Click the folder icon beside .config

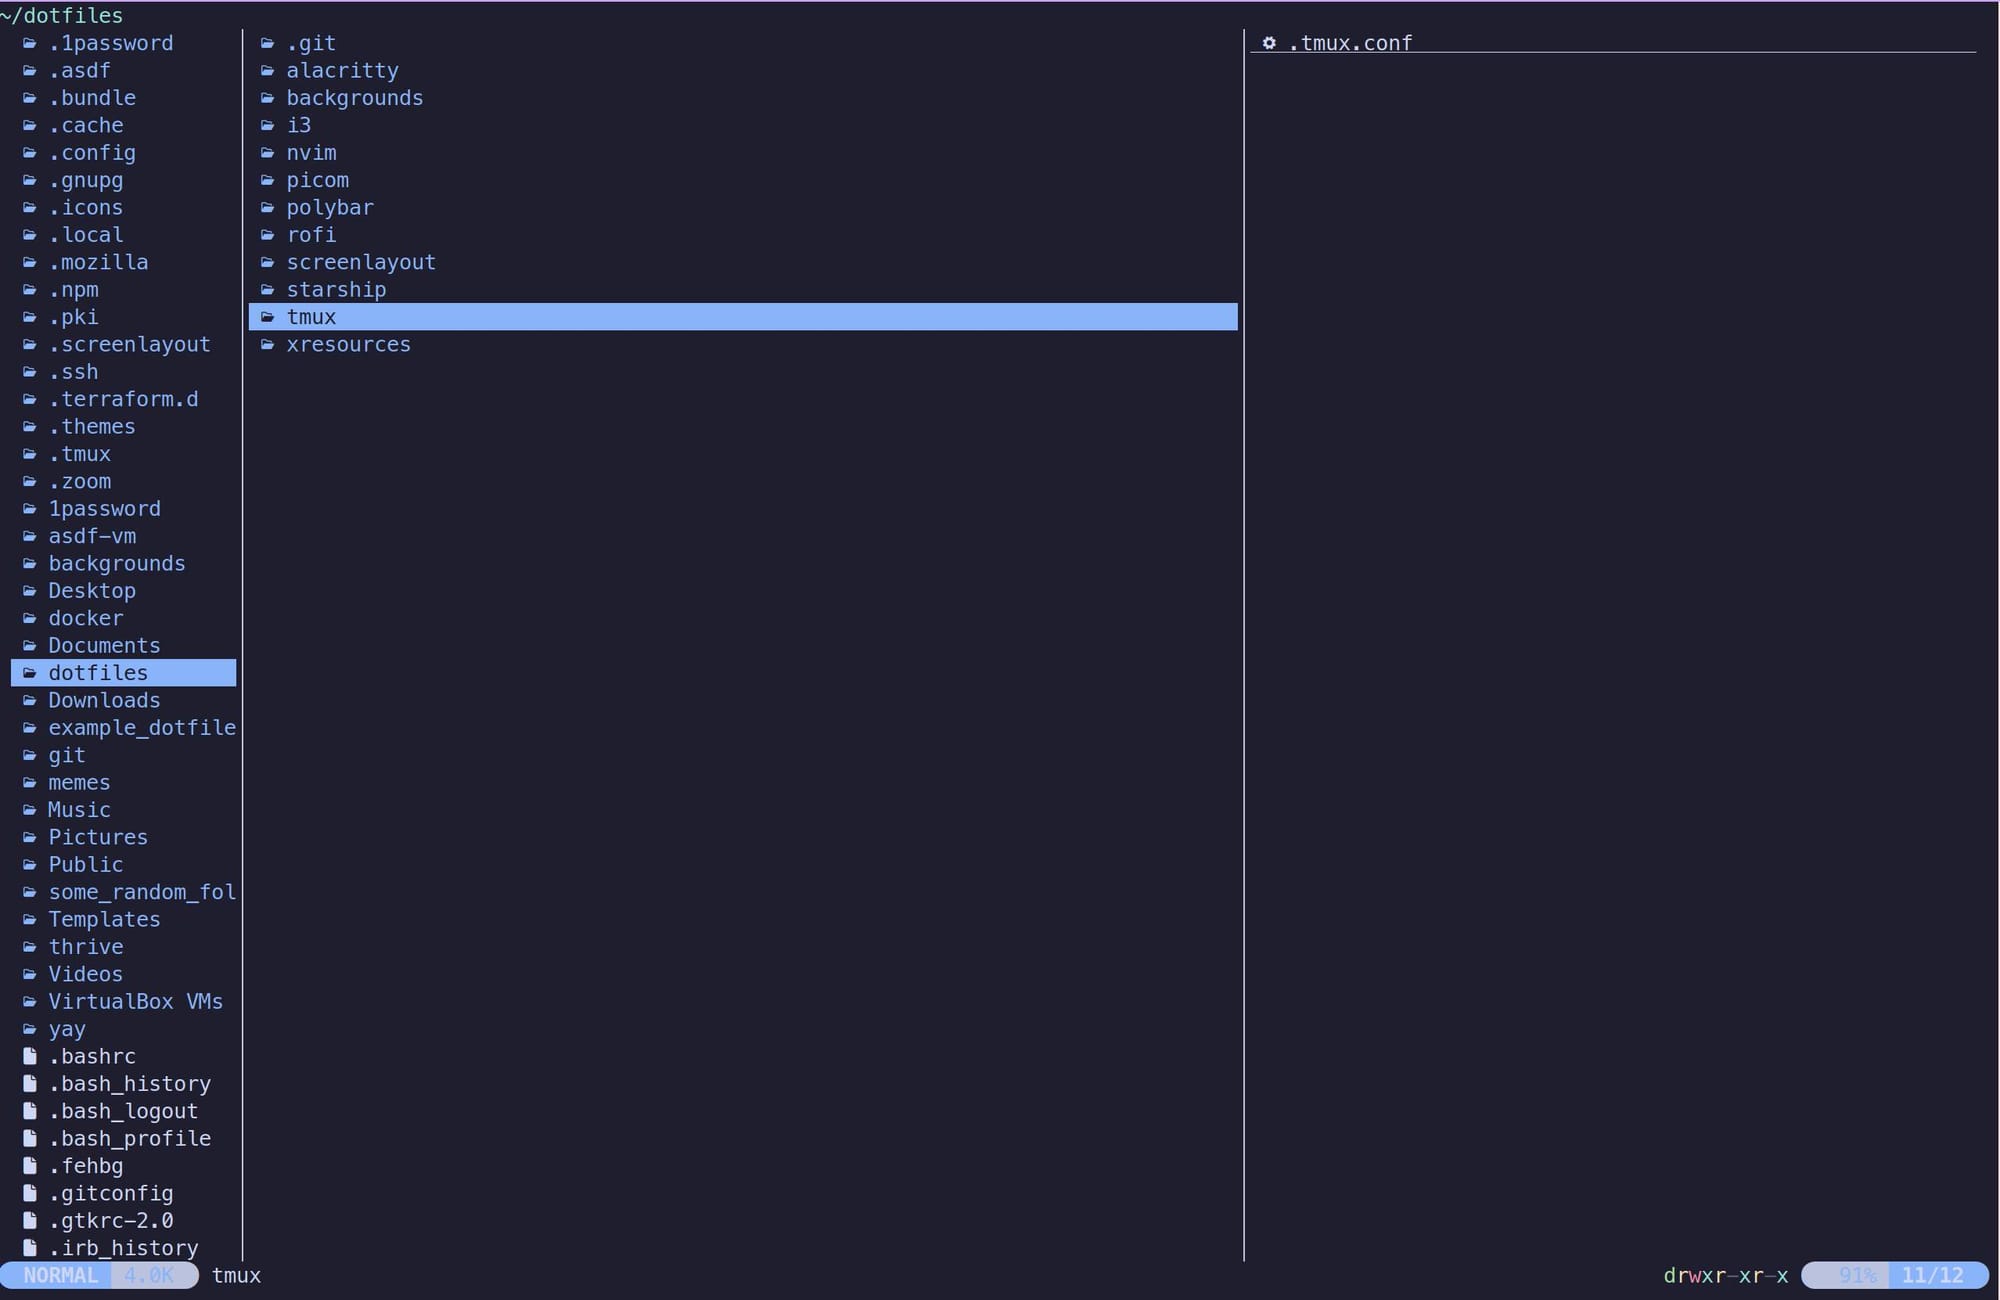click(x=30, y=153)
